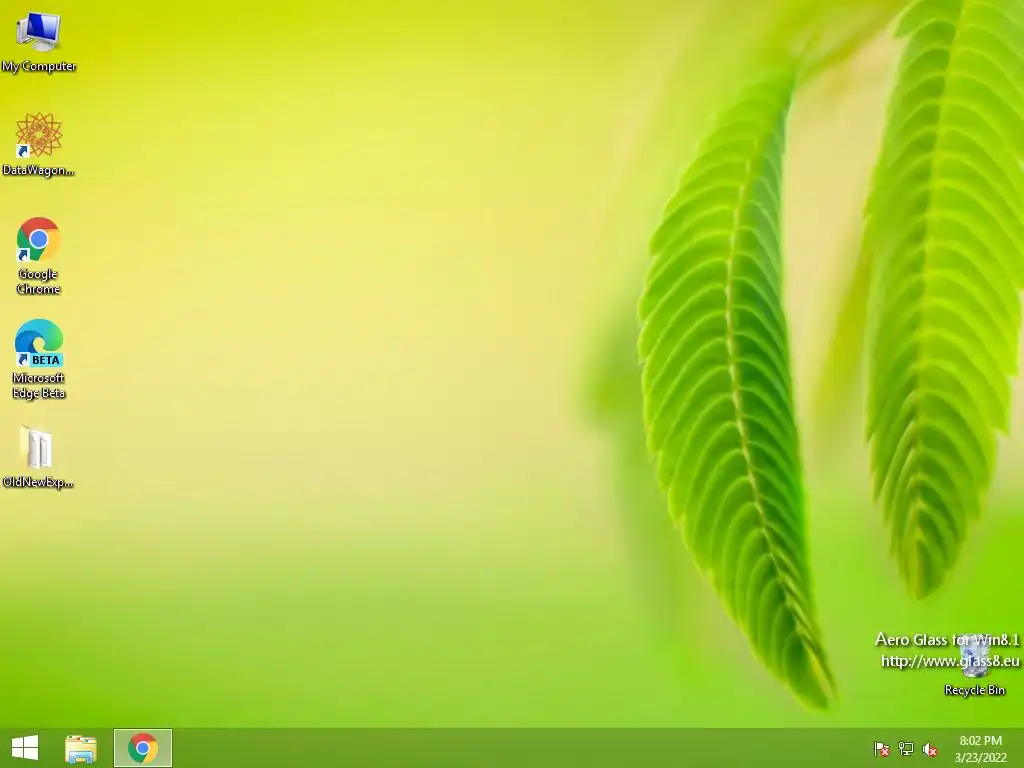This screenshot has width=1024, height=768.
Task: Open File Explorer from the taskbar
Action: (x=81, y=748)
